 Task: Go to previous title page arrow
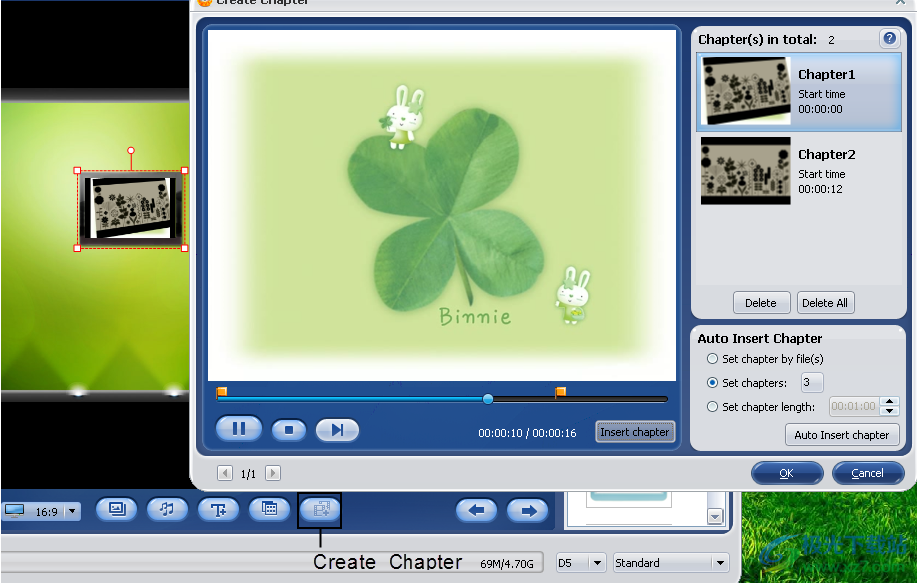pos(225,473)
